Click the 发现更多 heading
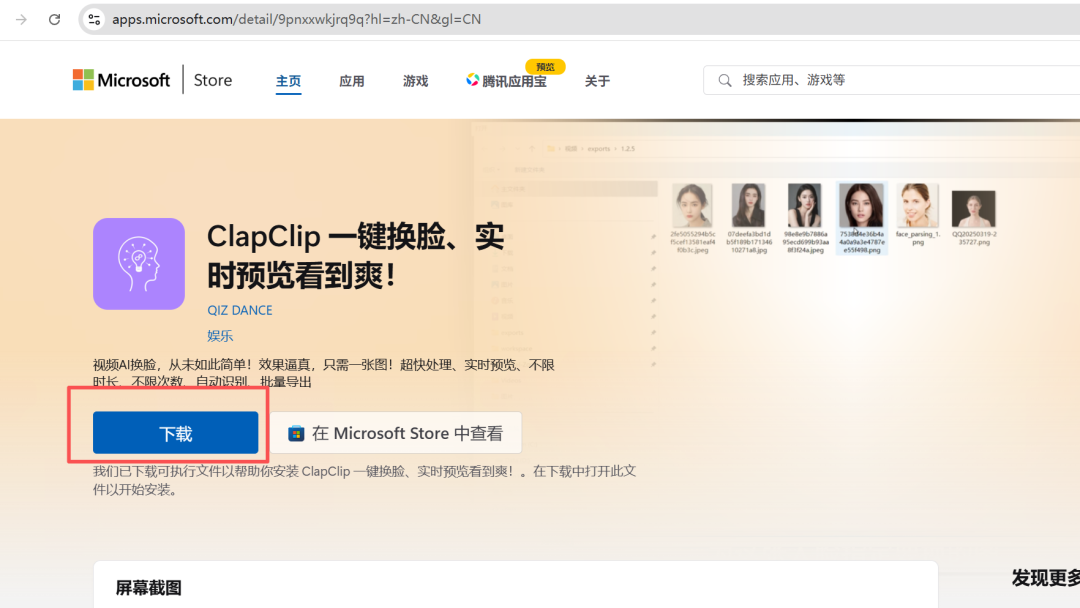 [1046, 578]
